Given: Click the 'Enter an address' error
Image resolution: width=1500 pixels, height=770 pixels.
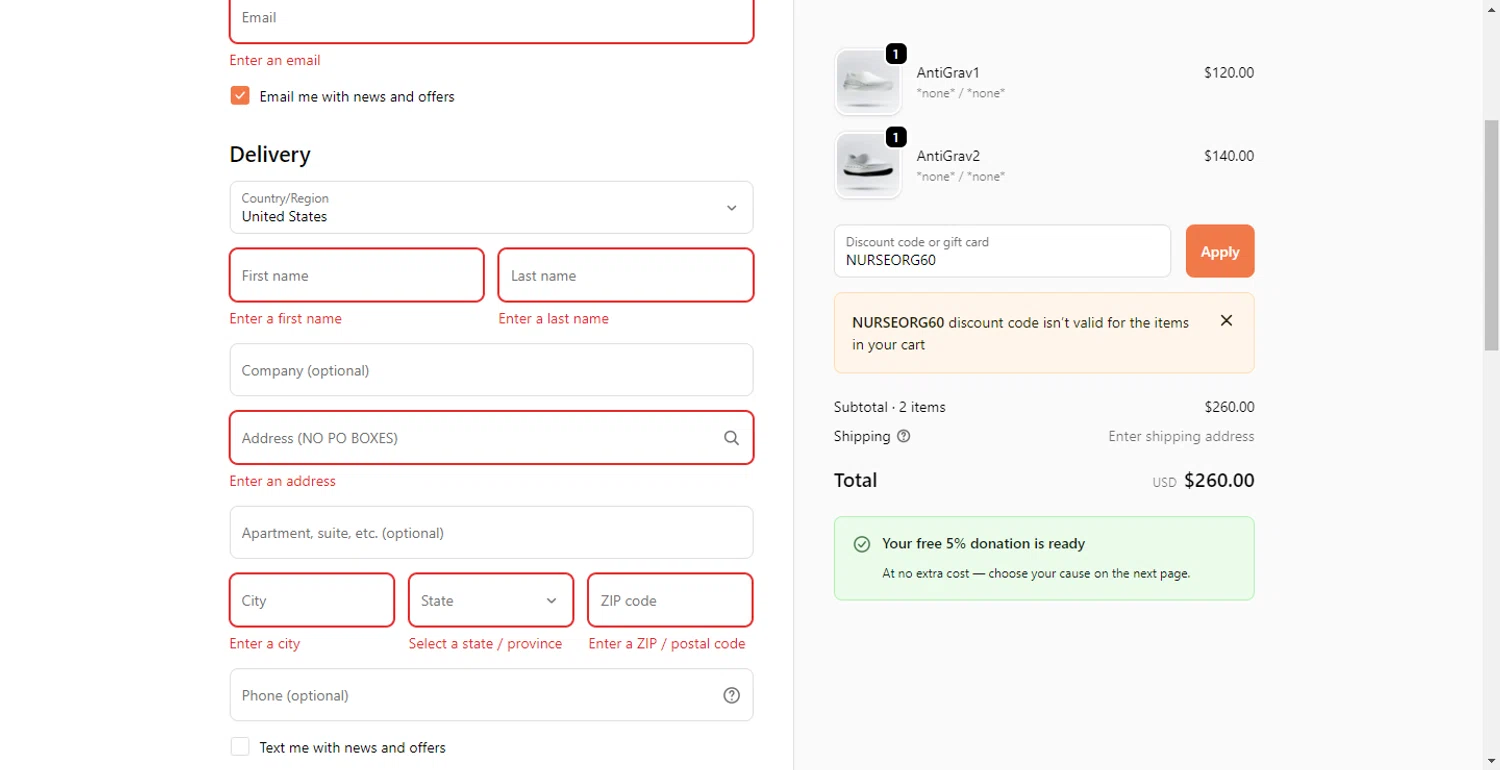Looking at the screenshot, I should pyautogui.click(x=283, y=481).
